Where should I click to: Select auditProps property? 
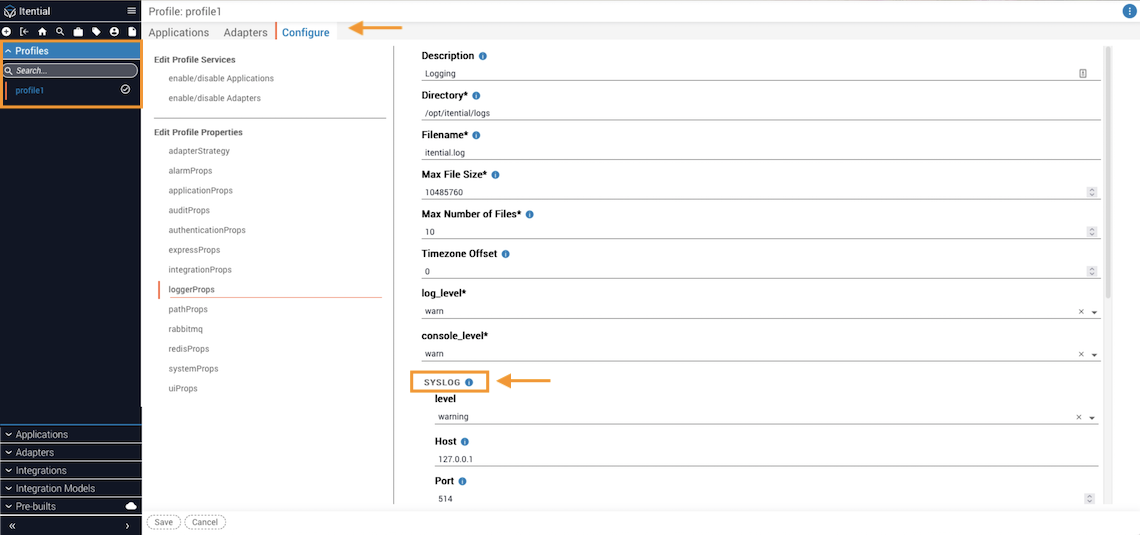click(x=189, y=210)
